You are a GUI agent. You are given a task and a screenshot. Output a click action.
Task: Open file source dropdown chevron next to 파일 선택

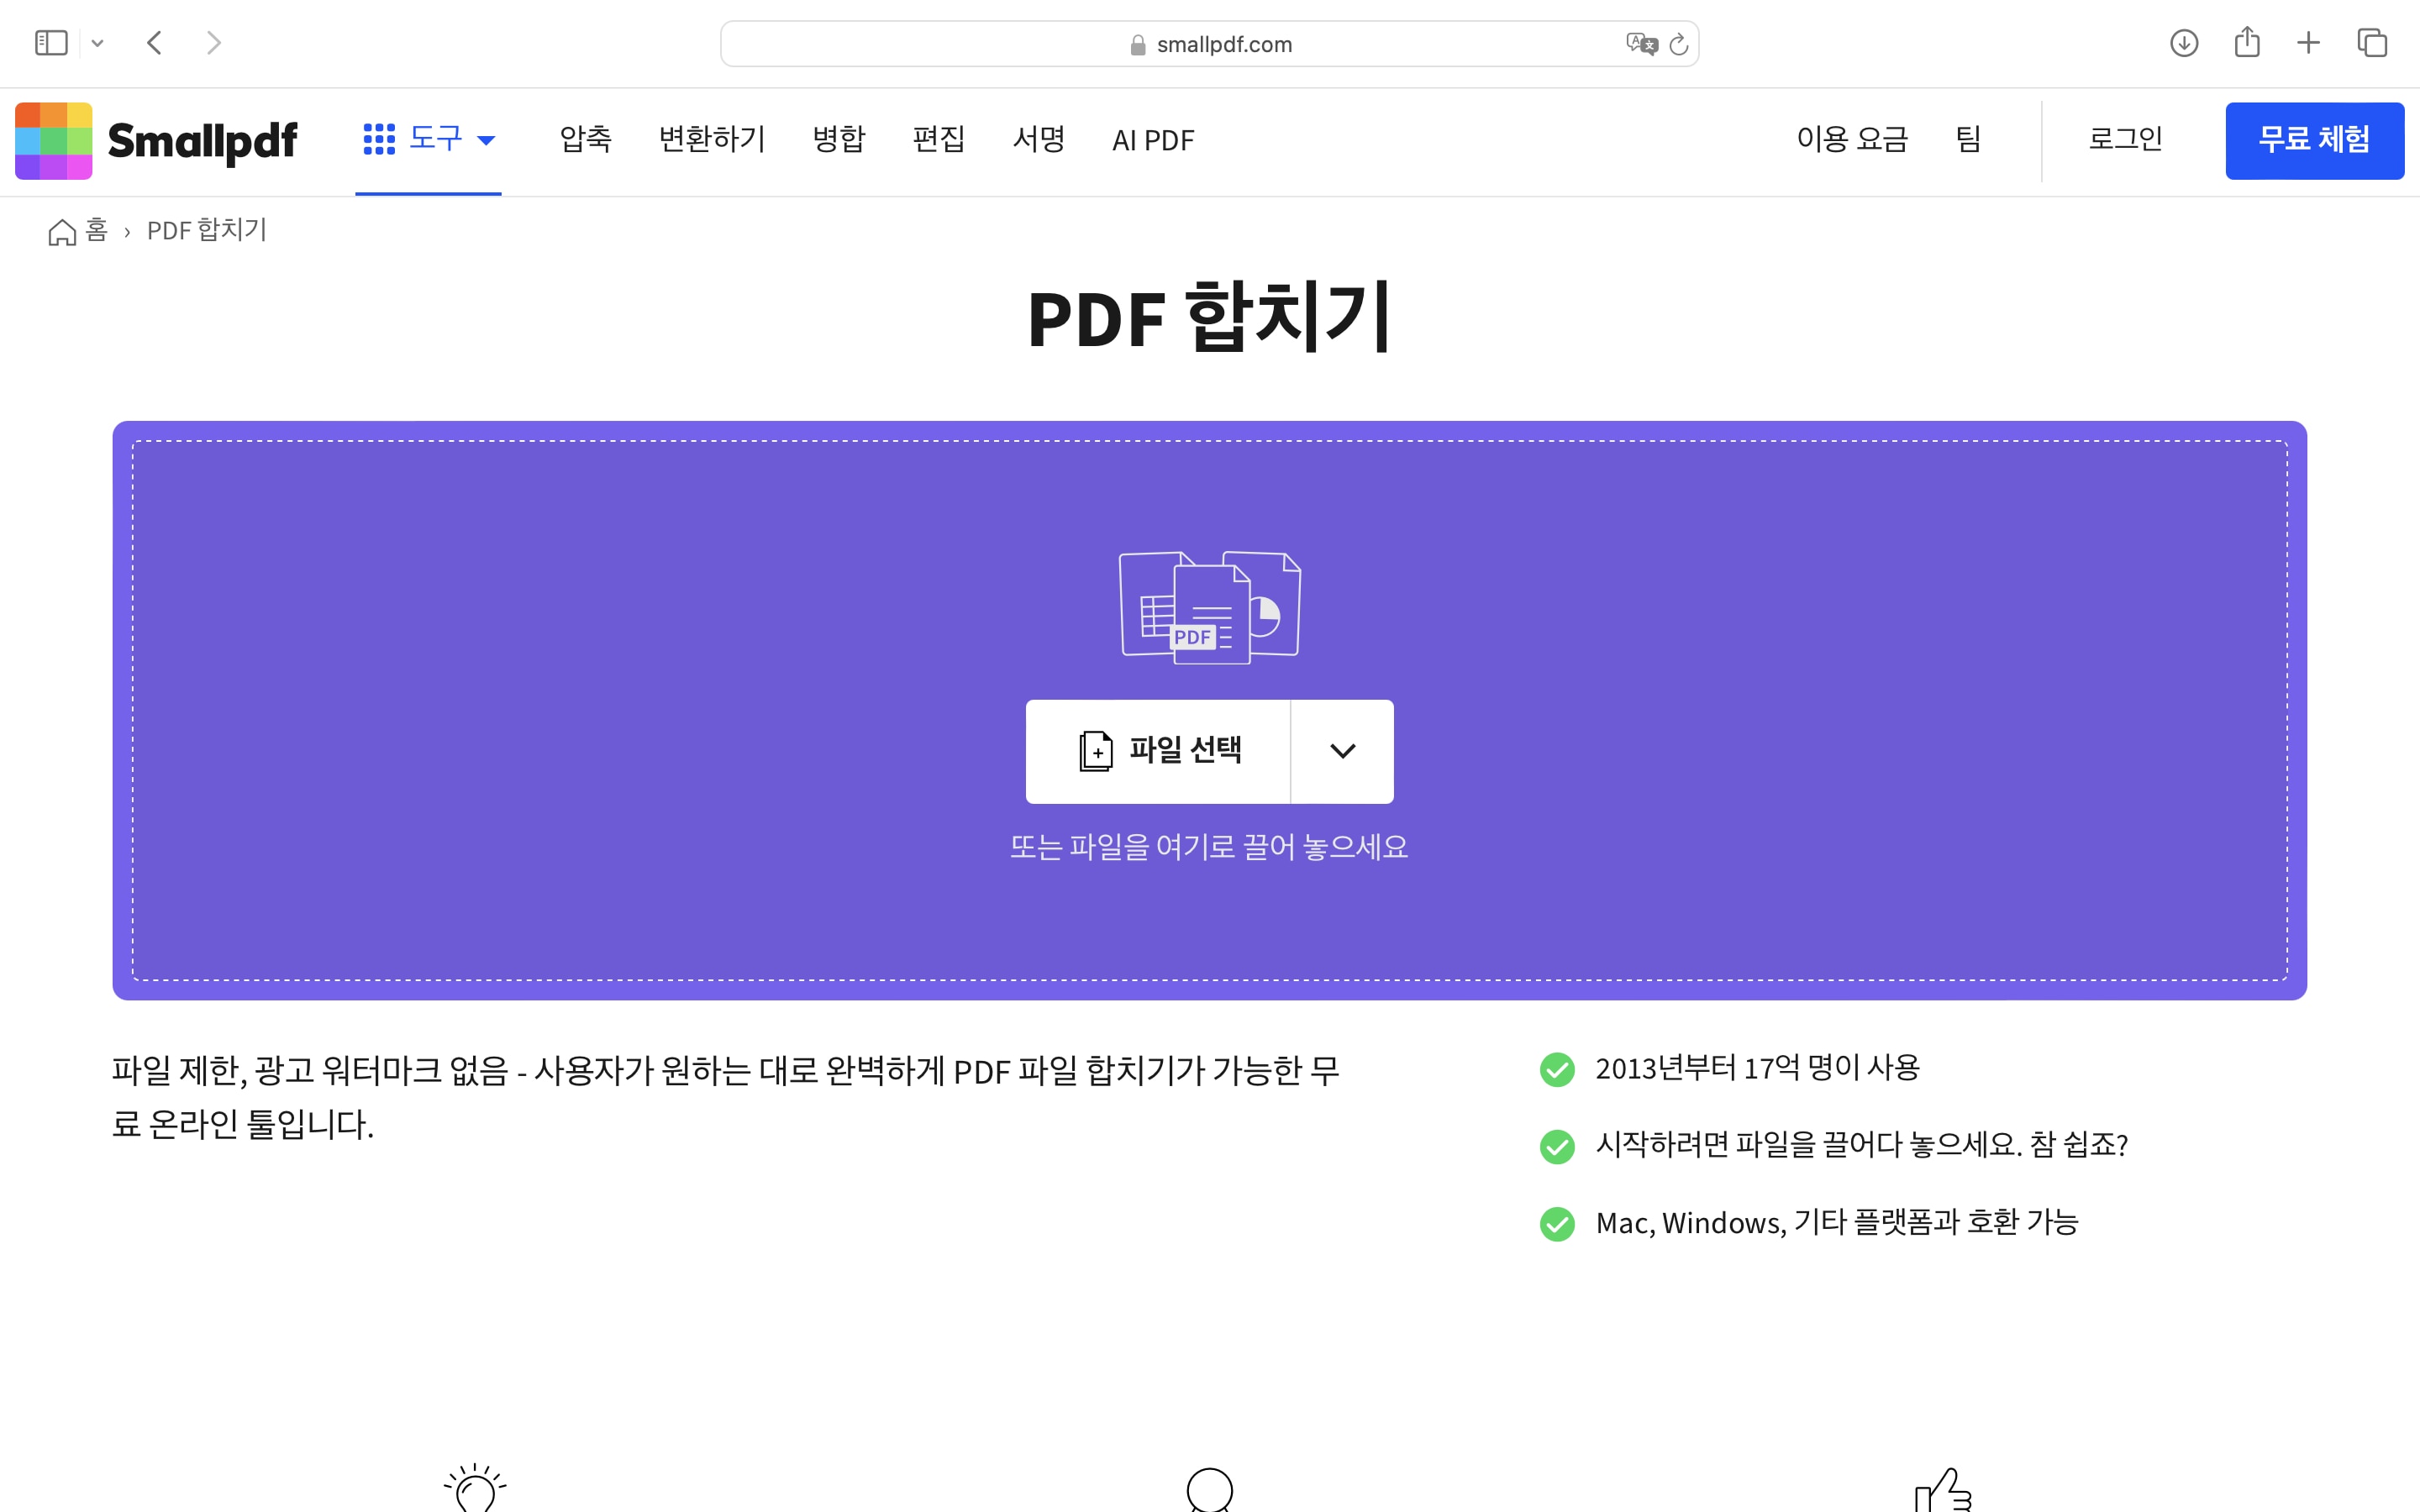click(x=1342, y=751)
